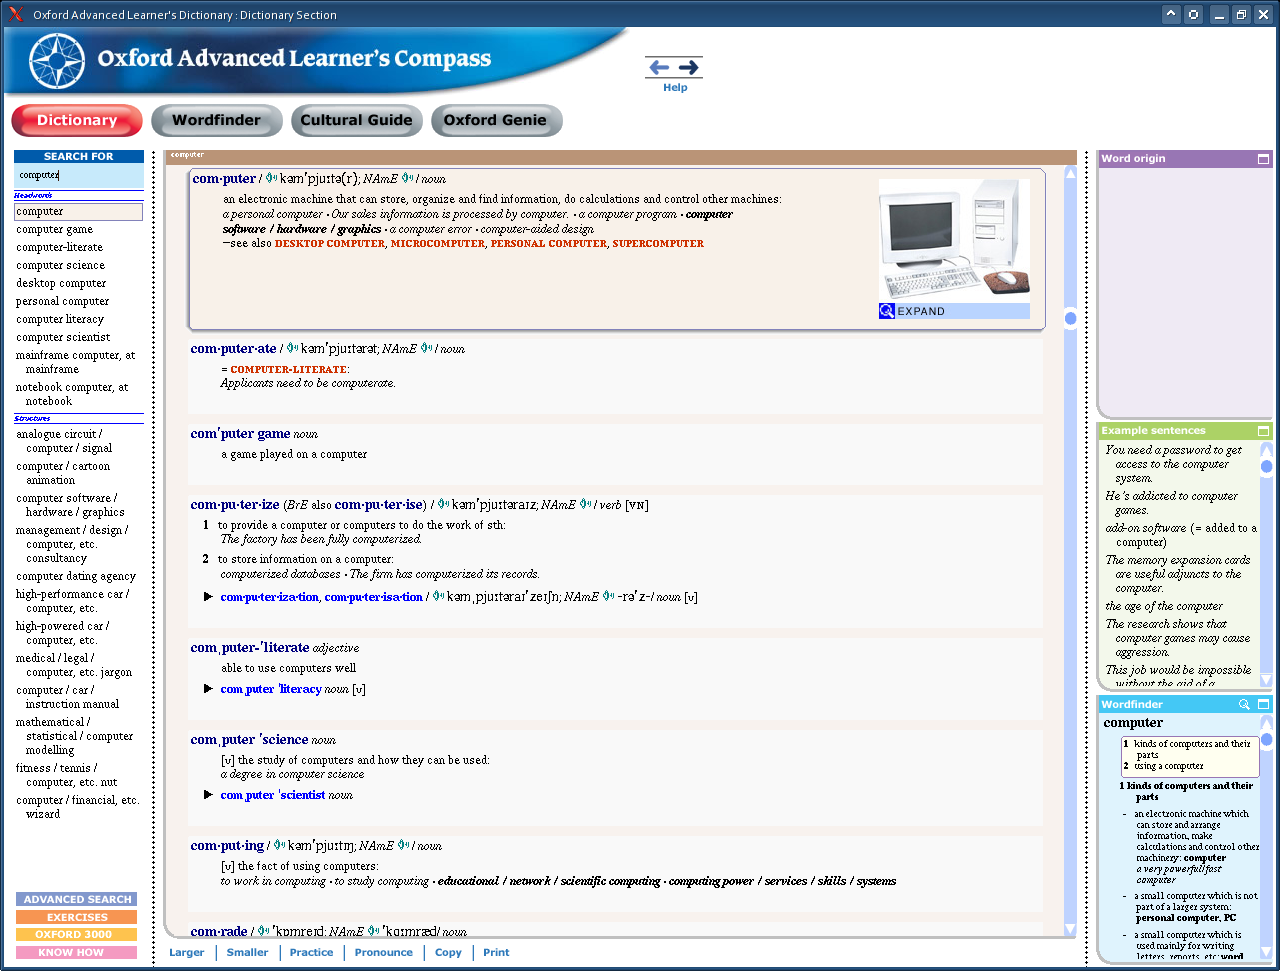Viewport: 1280px width, 971px height.
Task: Switch to the Dictionary tab
Action: pos(77,120)
